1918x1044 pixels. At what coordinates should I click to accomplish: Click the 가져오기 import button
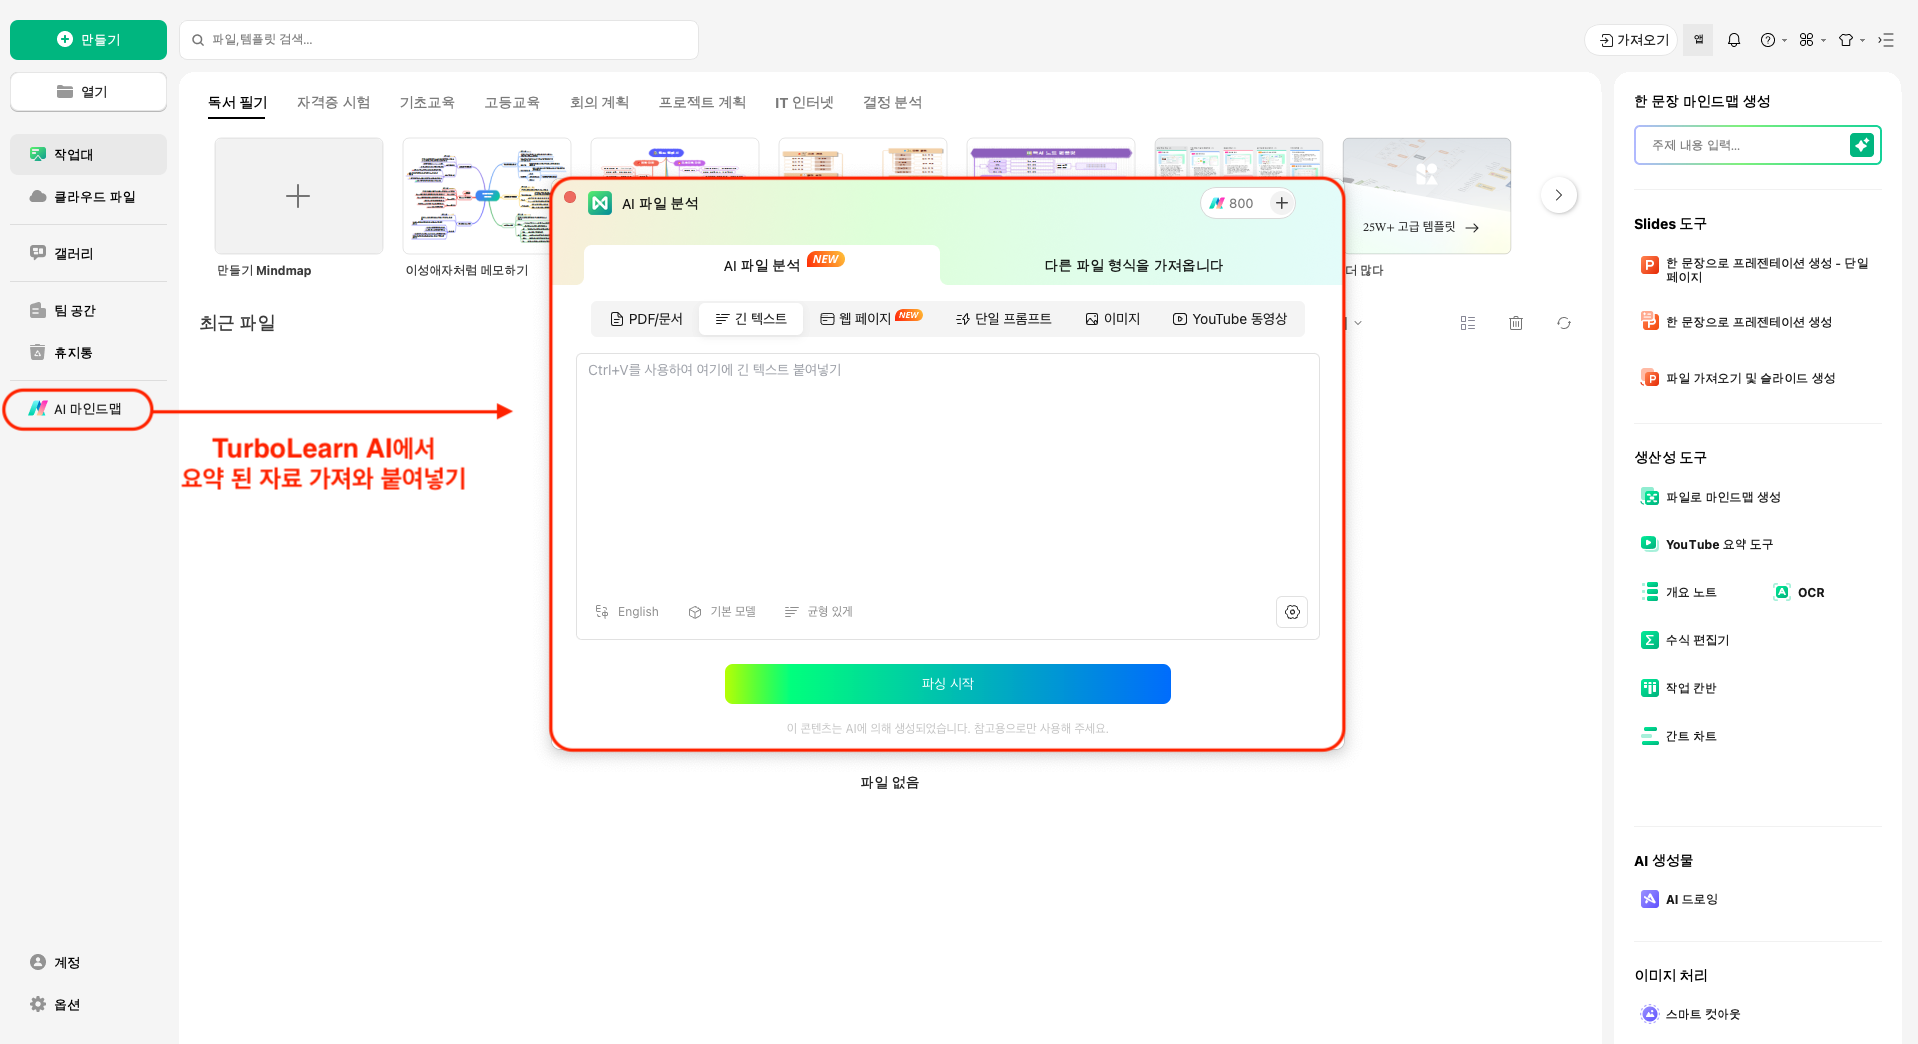(x=1634, y=40)
